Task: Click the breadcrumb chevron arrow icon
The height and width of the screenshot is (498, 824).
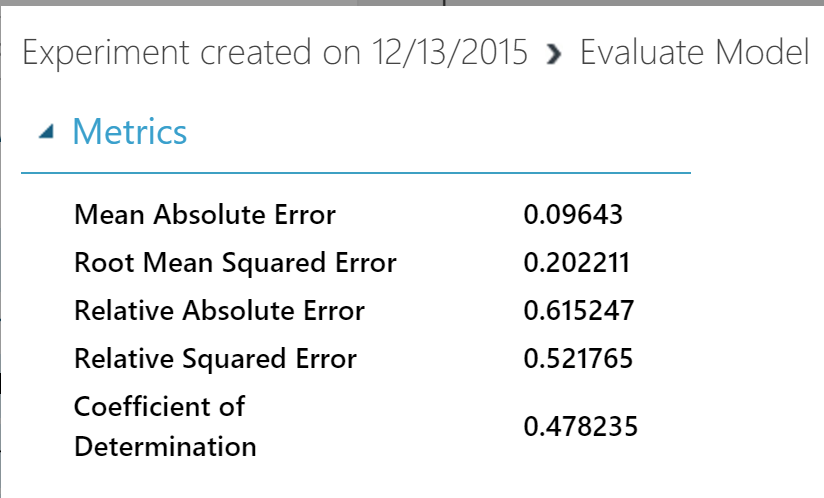Action: [555, 56]
